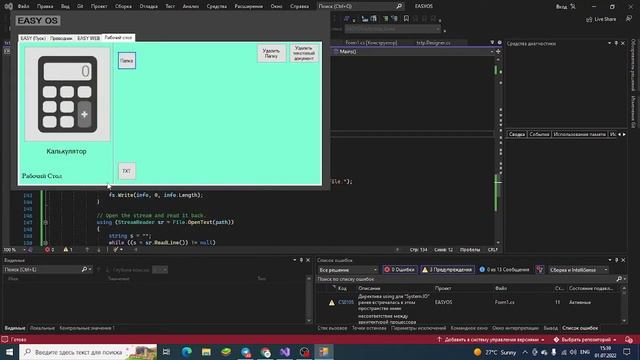This screenshot has width=640, height=360.
Task: Open the Расширения menu
Action: 249,6
